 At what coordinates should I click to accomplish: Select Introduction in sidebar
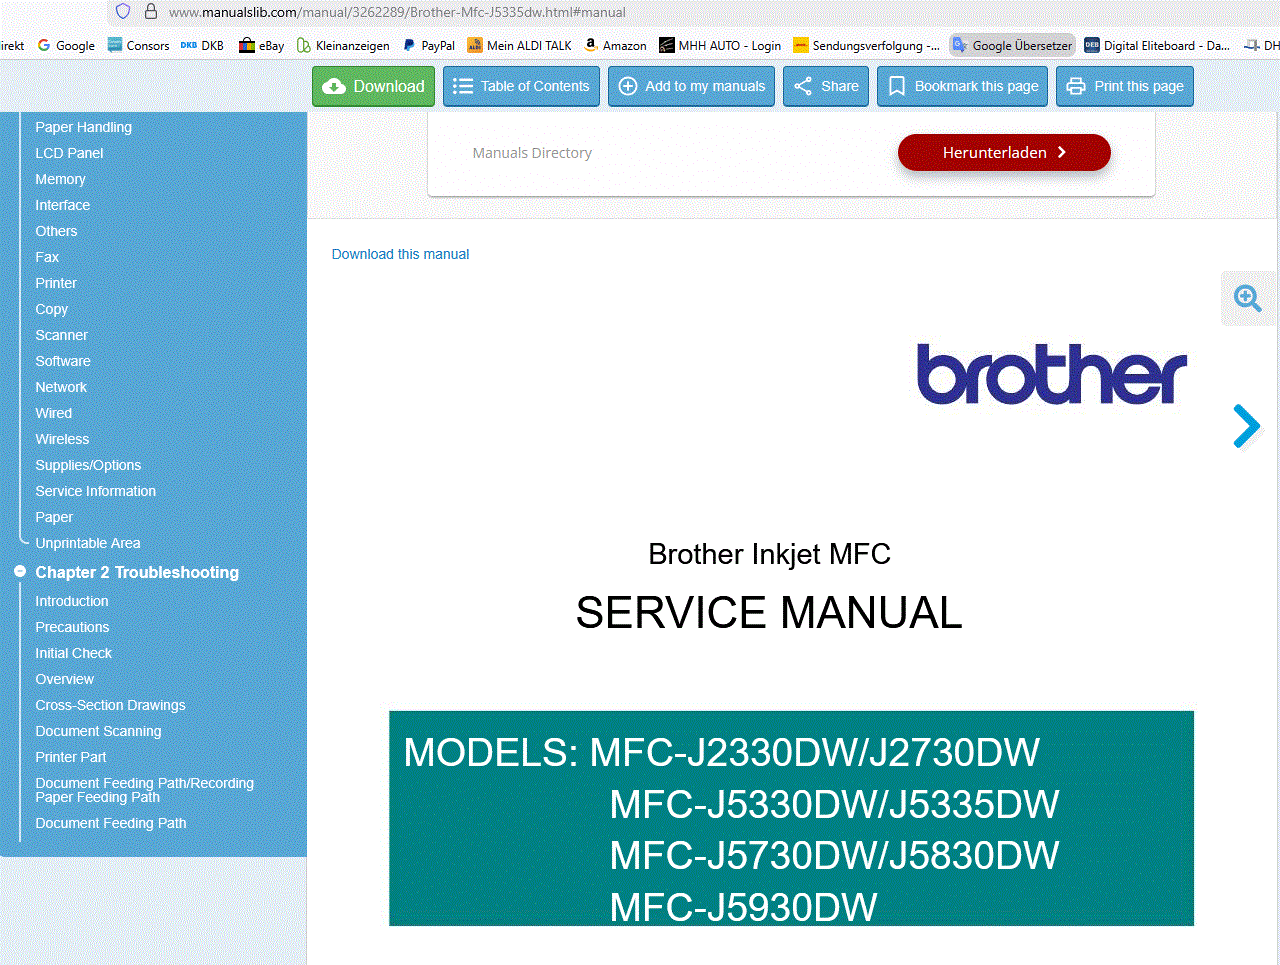(71, 601)
